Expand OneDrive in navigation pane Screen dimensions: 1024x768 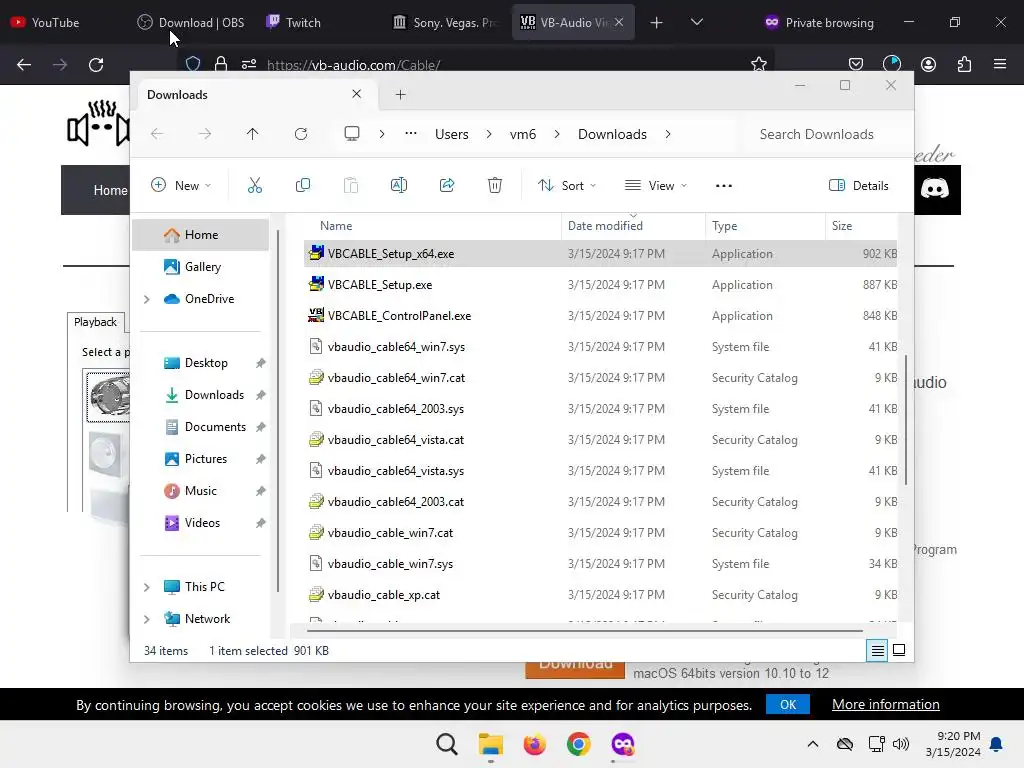[x=147, y=299]
